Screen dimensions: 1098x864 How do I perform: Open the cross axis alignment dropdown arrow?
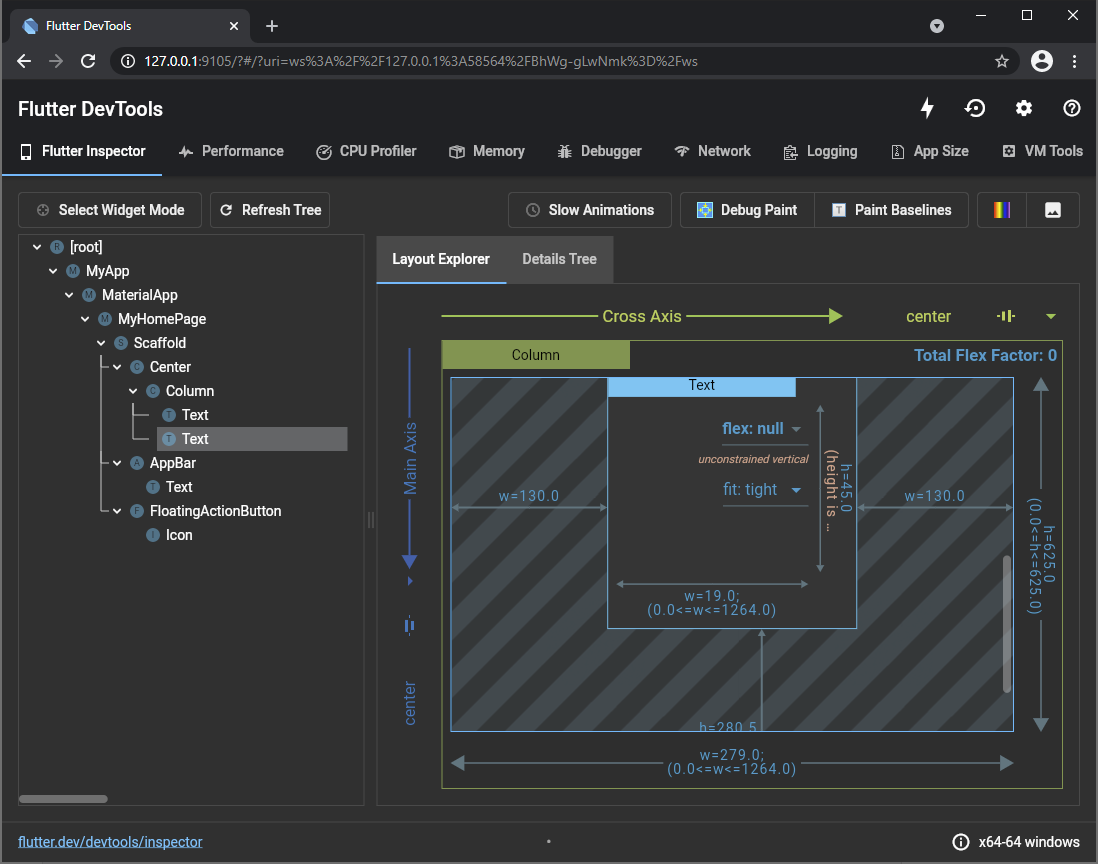(1050, 316)
